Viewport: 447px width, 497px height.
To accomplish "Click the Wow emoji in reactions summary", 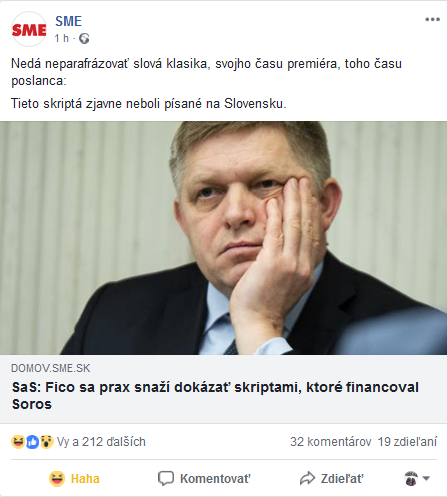I will [x=47, y=442].
